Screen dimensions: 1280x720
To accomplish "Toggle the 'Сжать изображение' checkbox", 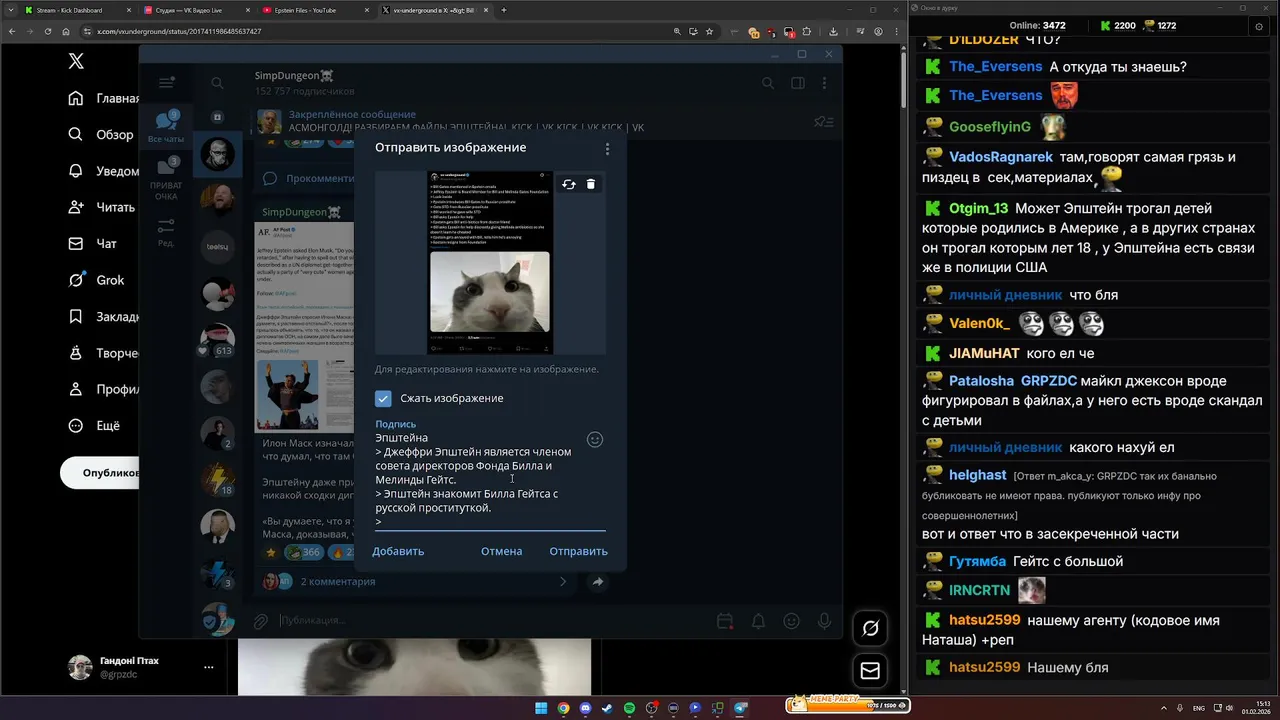I will tap(383, 398).
